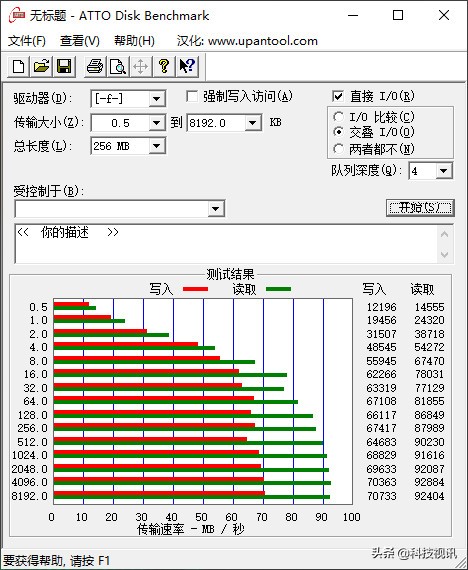Click the yellow question mark Help icon
Image resolution: width=468 pixels, height=570 pixels.
coord(164,67)
